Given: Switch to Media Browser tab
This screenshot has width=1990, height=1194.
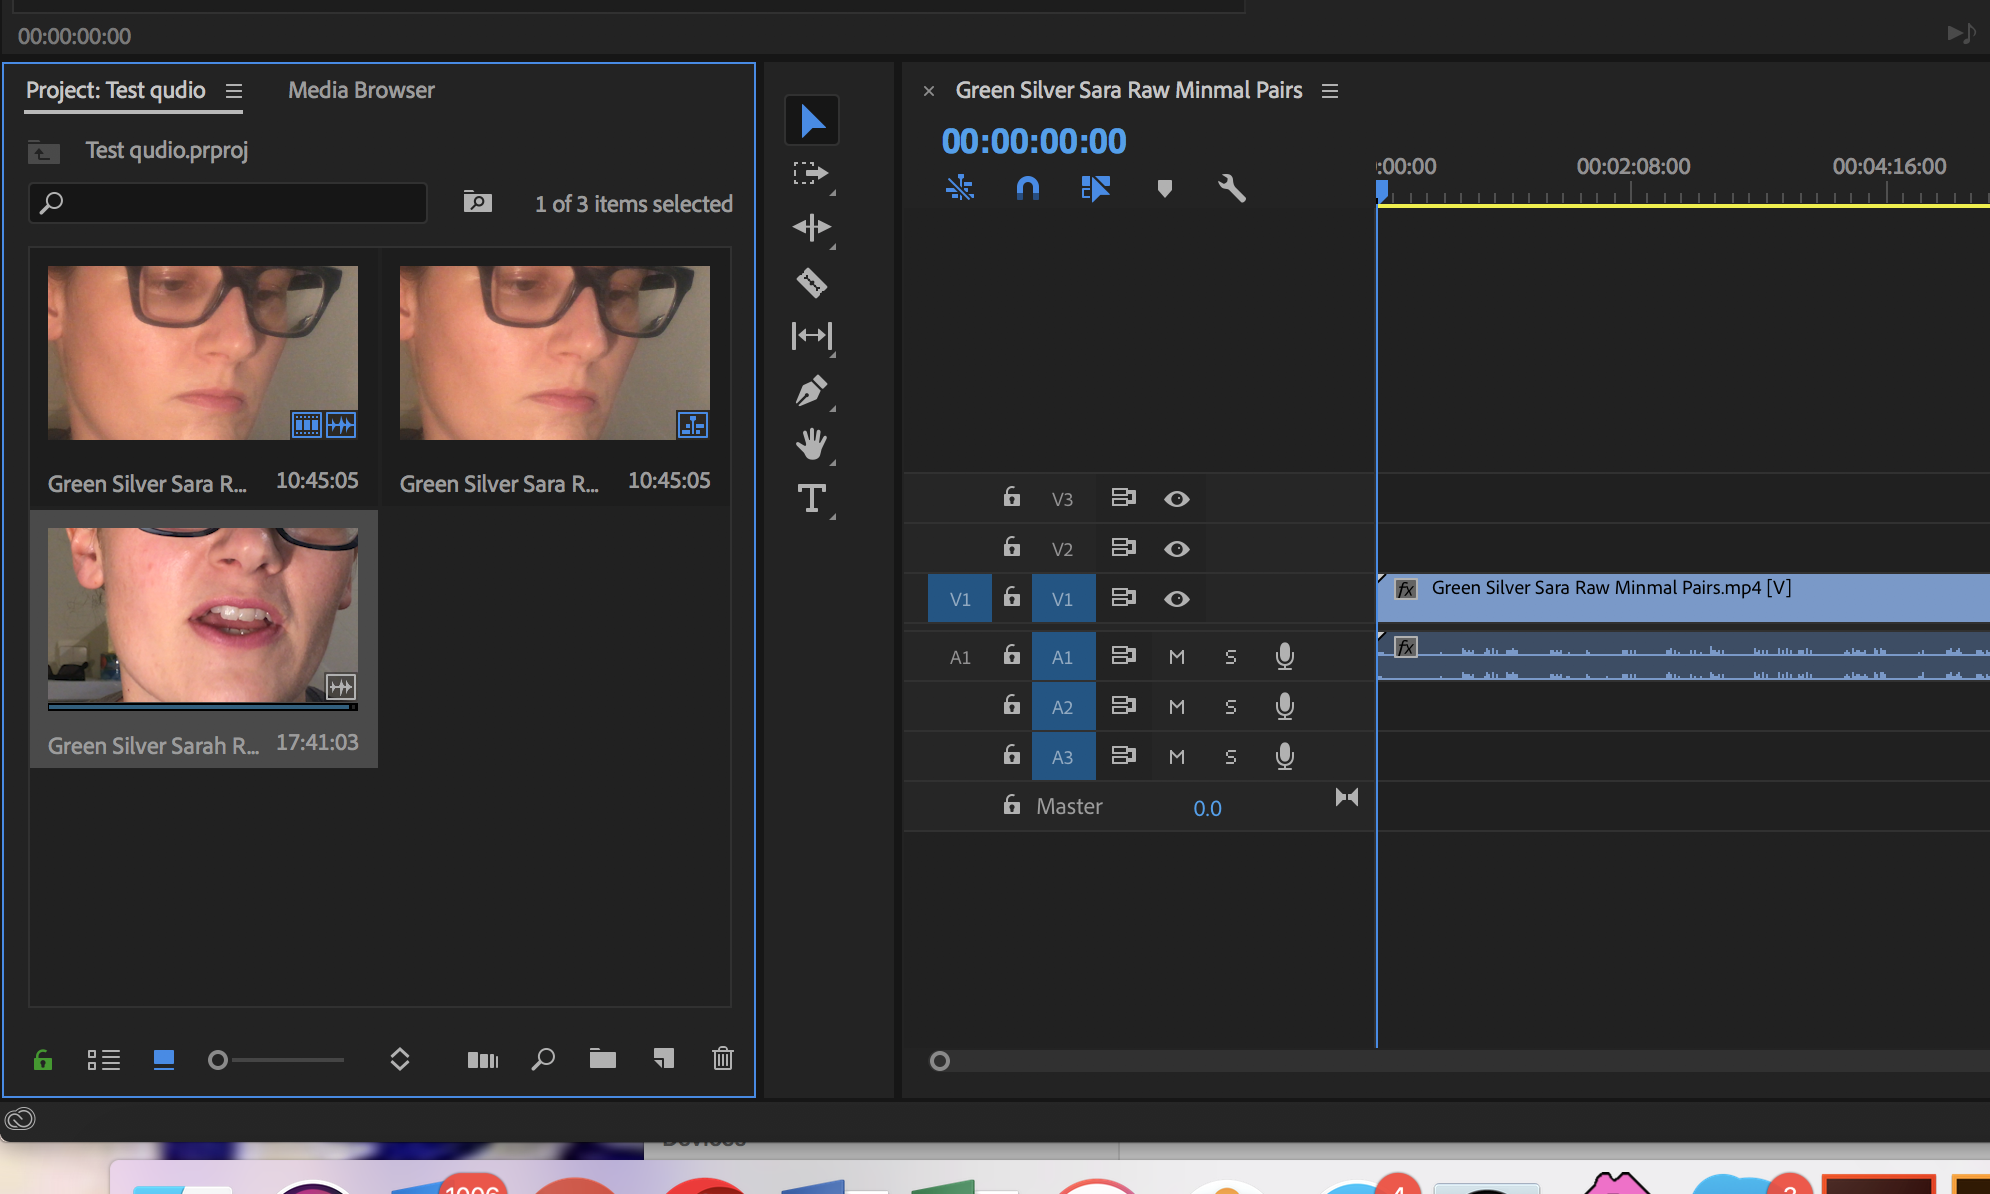Looking at the screenshot, I should [361, 91].
